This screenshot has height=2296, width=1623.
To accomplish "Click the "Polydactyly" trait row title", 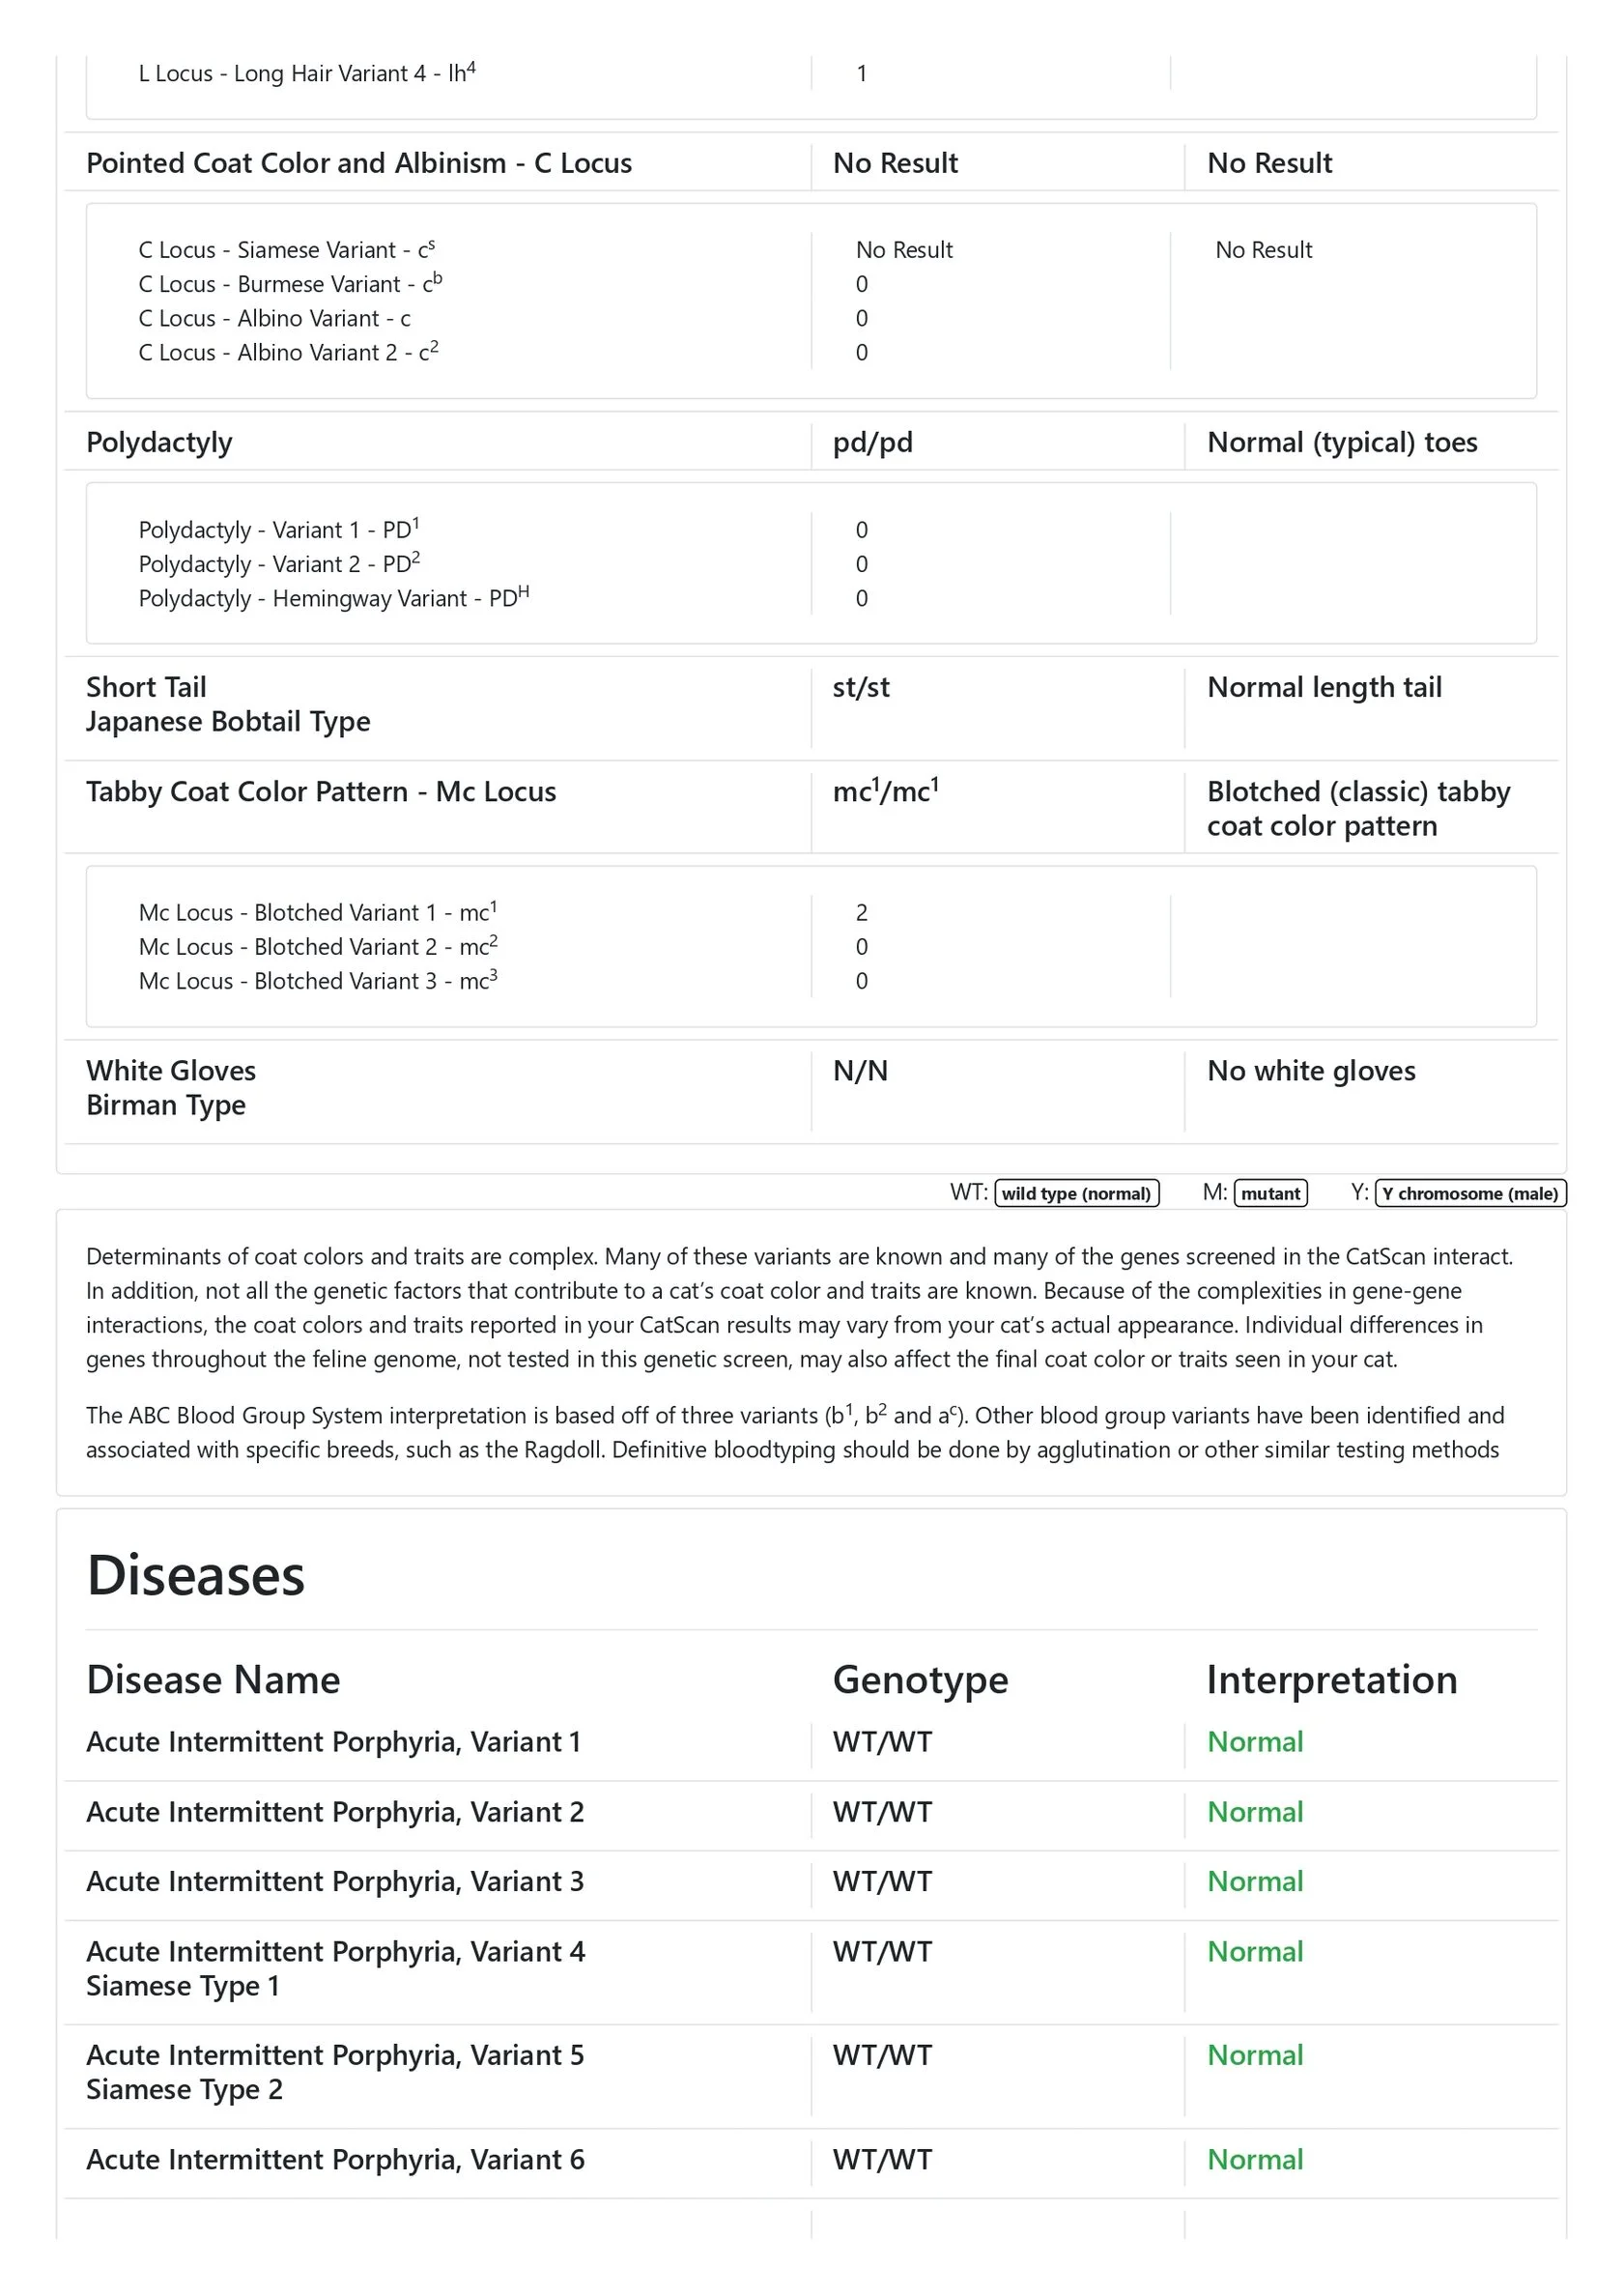I will pyautogui.click(x=159, y=442).
